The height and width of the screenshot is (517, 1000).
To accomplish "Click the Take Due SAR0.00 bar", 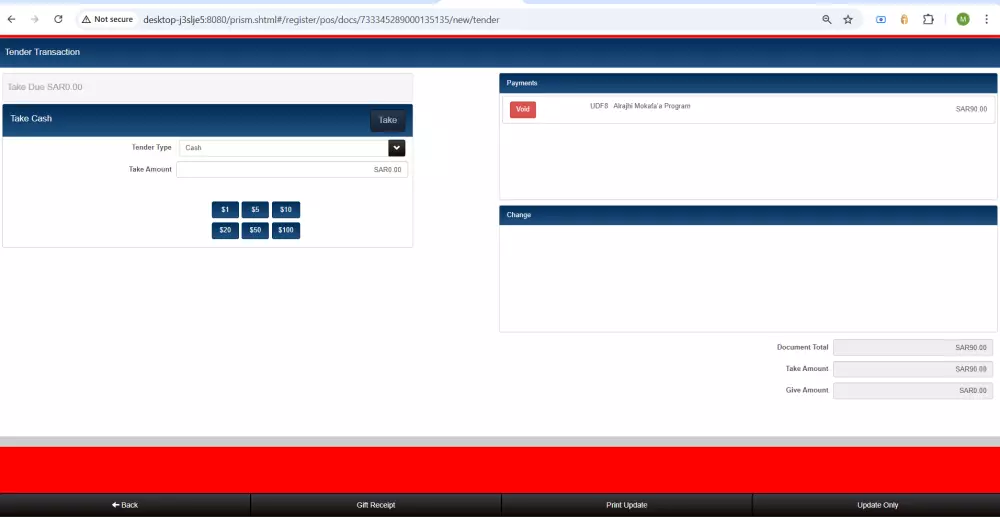I will [207, 87].
